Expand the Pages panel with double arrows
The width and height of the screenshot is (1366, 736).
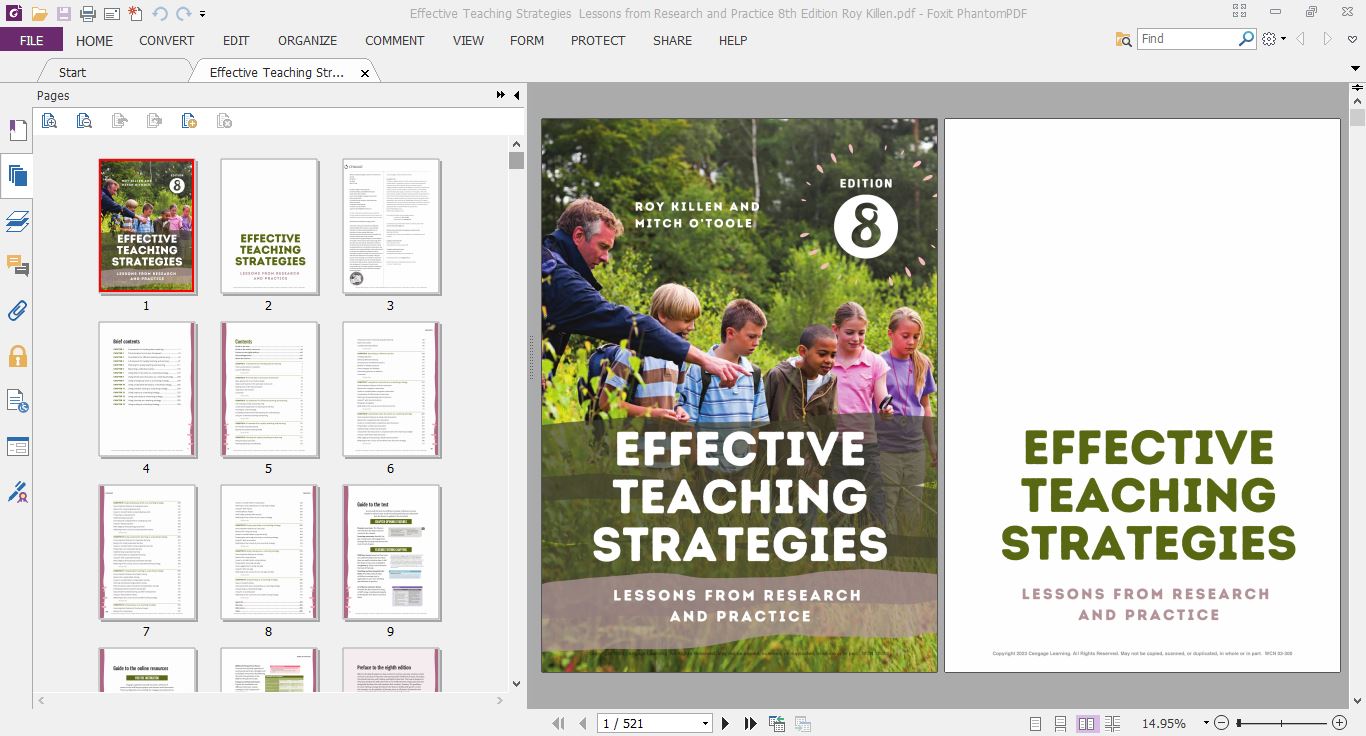[501, 95]
